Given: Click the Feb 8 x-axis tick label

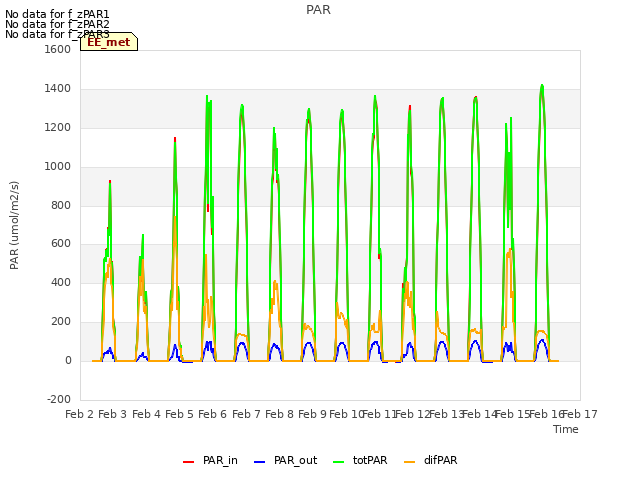Looking at the screenshot, I should click(279, 414).
